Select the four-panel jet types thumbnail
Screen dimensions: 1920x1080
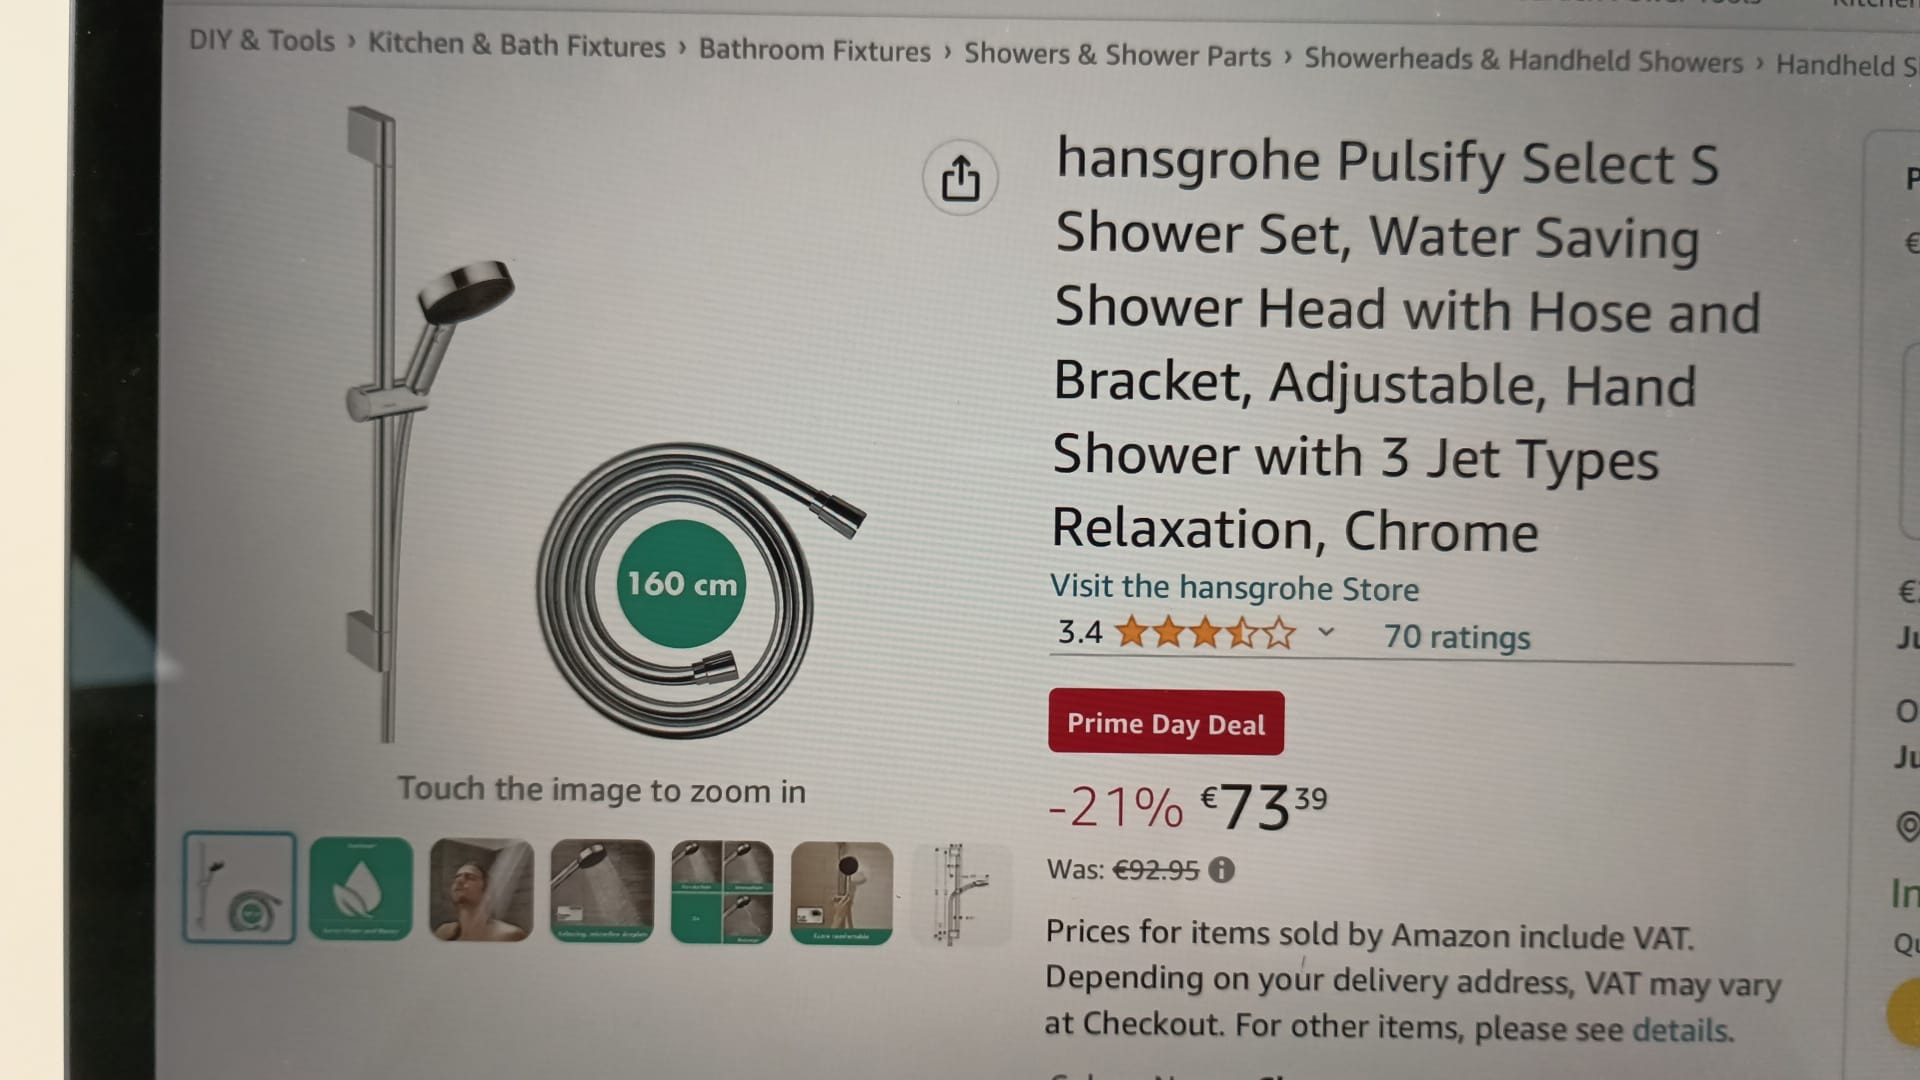tap(722, 892)
